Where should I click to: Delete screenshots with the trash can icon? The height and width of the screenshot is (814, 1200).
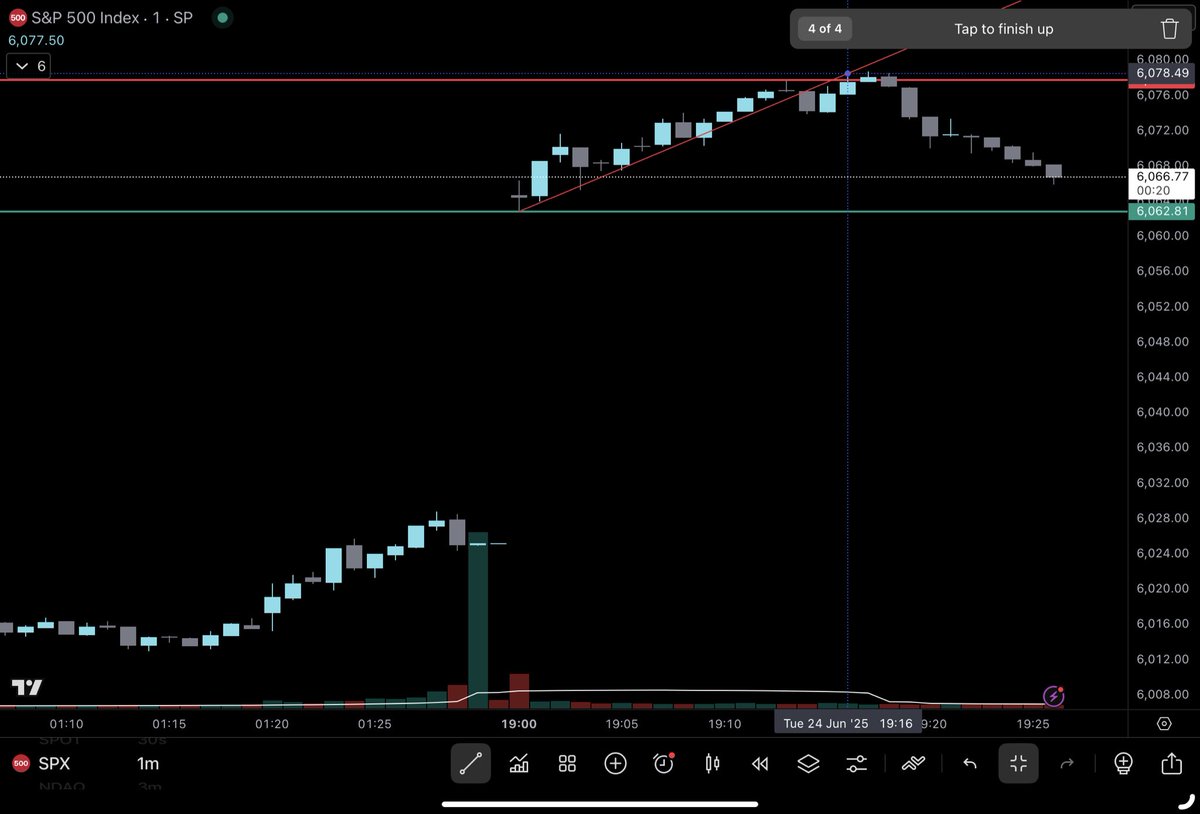pyautogui.click(x=1169, y=28)
